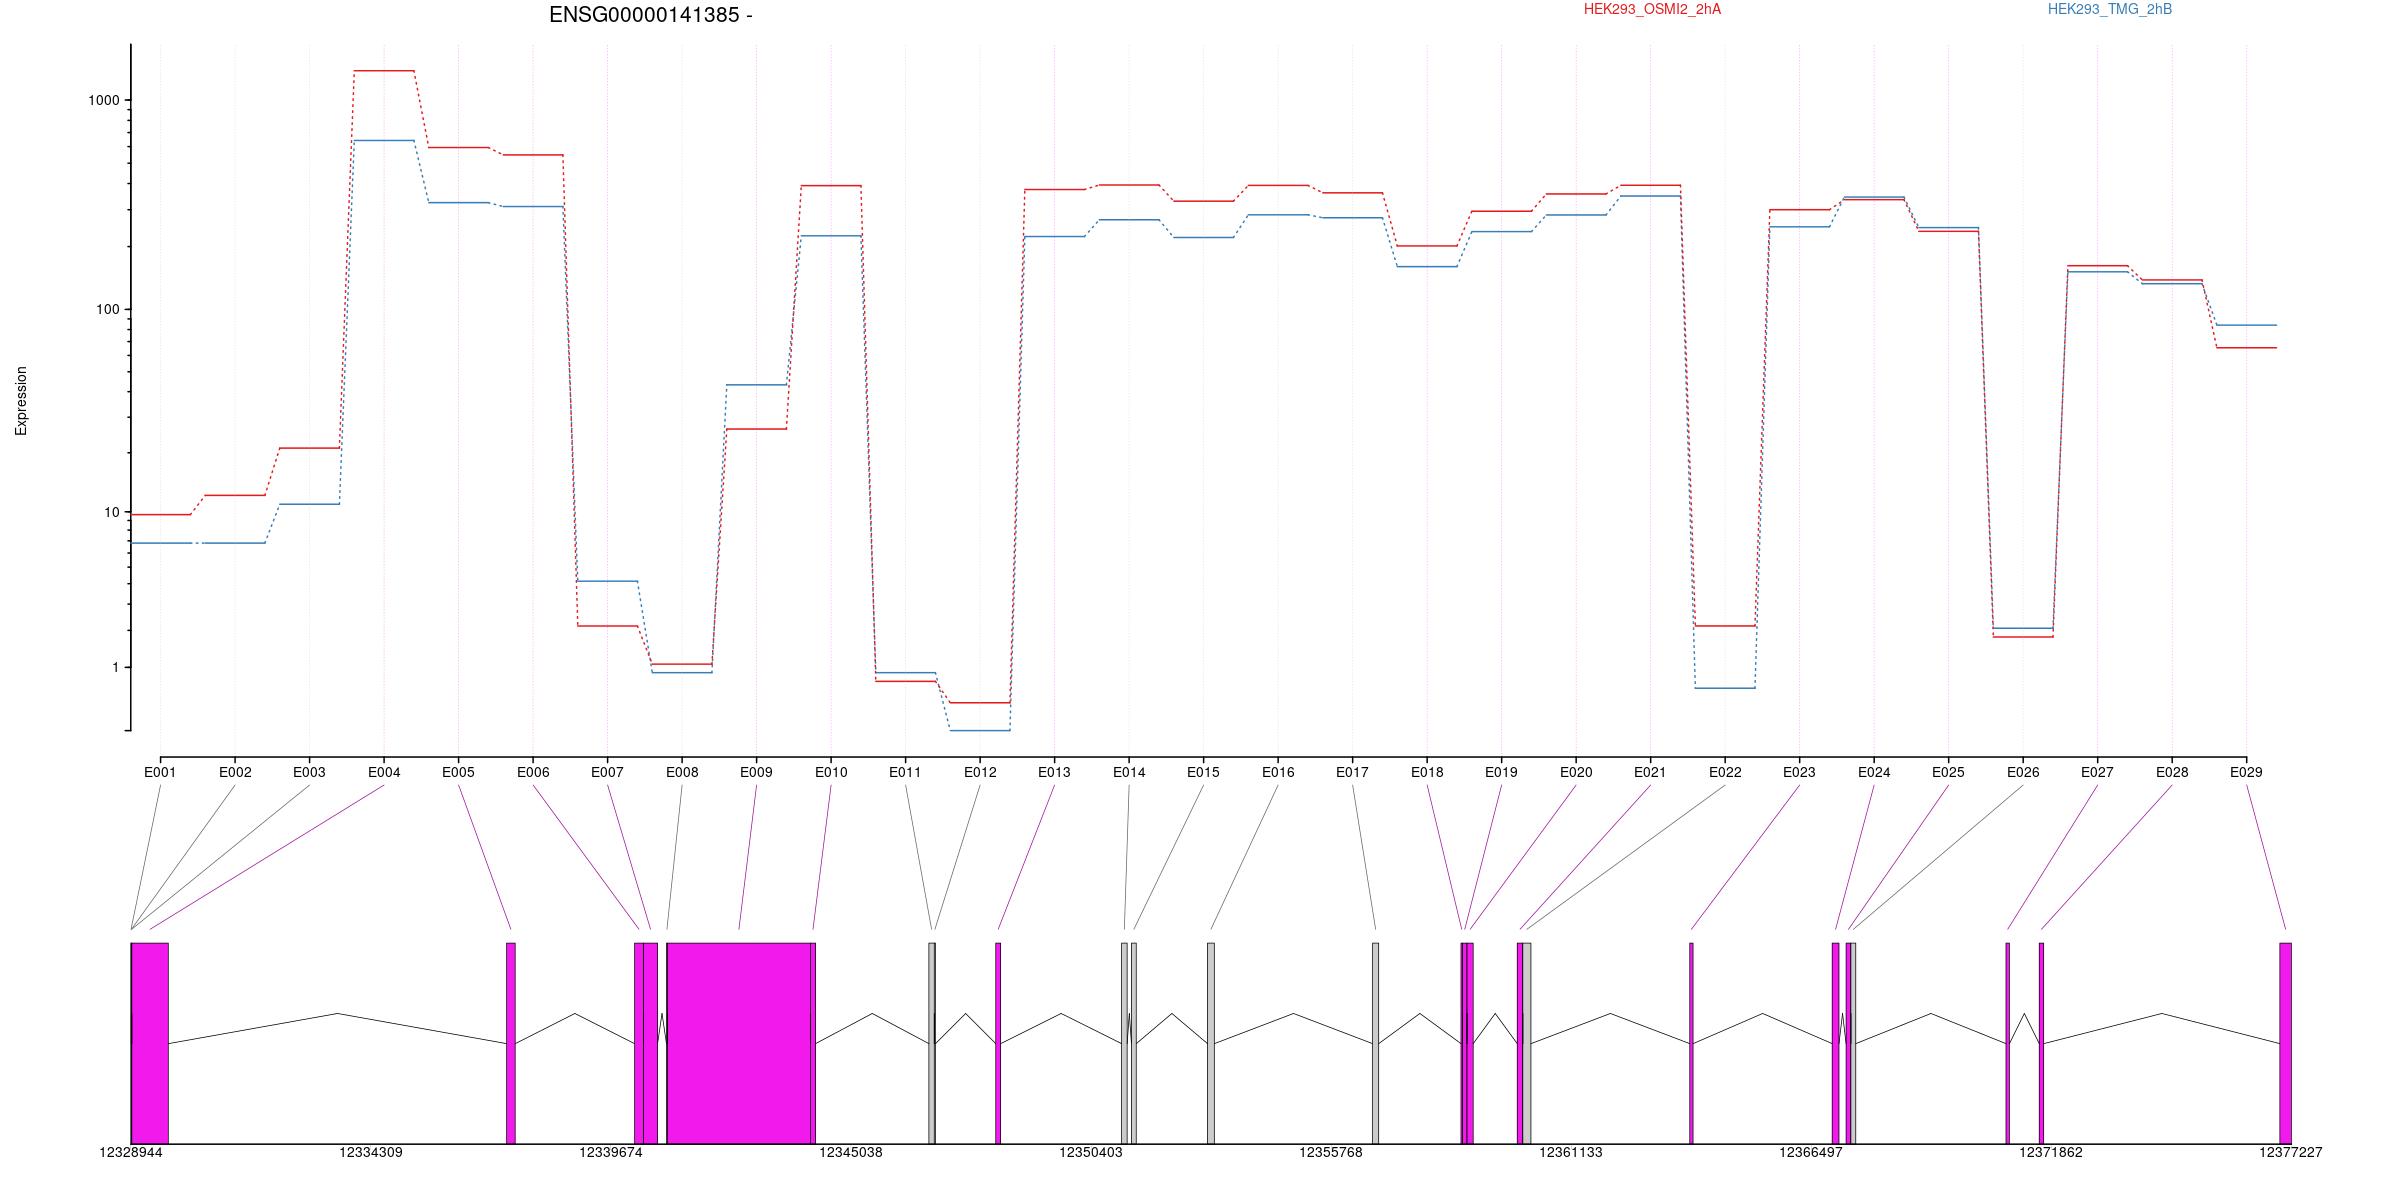Image resolution: width=2400 pixels, height=1200 pixels.
Task: Click exon label E004
Action: tap(384, 772)
